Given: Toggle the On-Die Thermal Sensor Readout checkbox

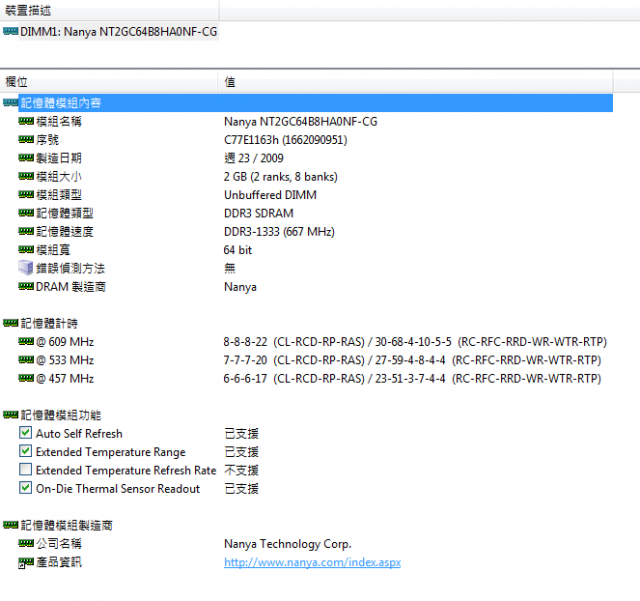Looking at the screenshot, I should tap(25, 487).
